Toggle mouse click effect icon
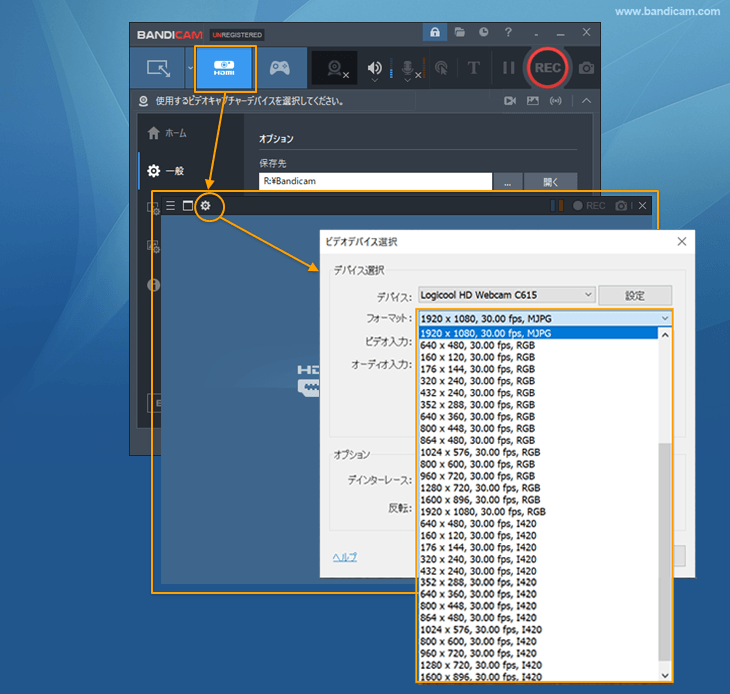Screen dimensions: 730x694 440,68
